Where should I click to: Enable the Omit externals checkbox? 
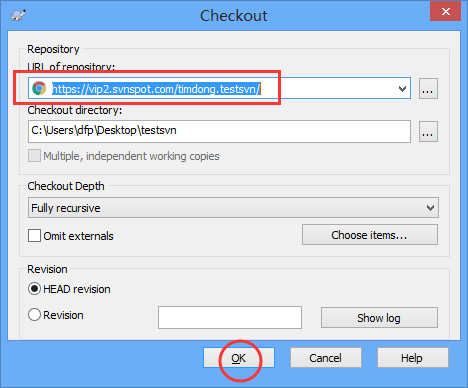pyautogui.click(x=34, y=235)
